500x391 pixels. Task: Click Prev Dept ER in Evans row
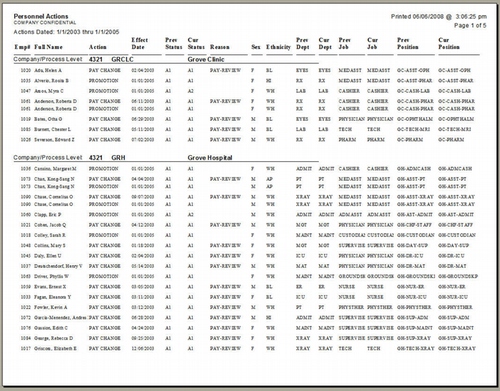[299, 287]
